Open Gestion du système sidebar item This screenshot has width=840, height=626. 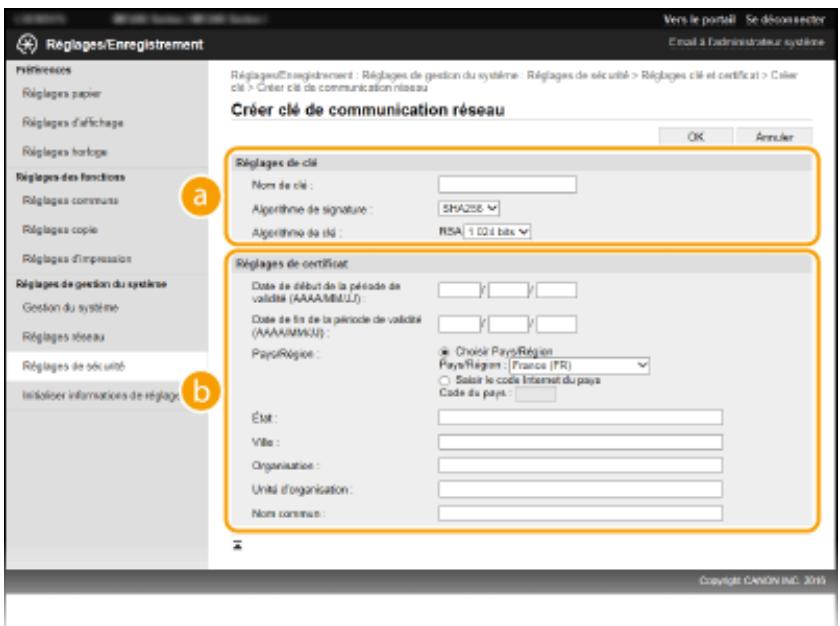(x=70, y=307)
